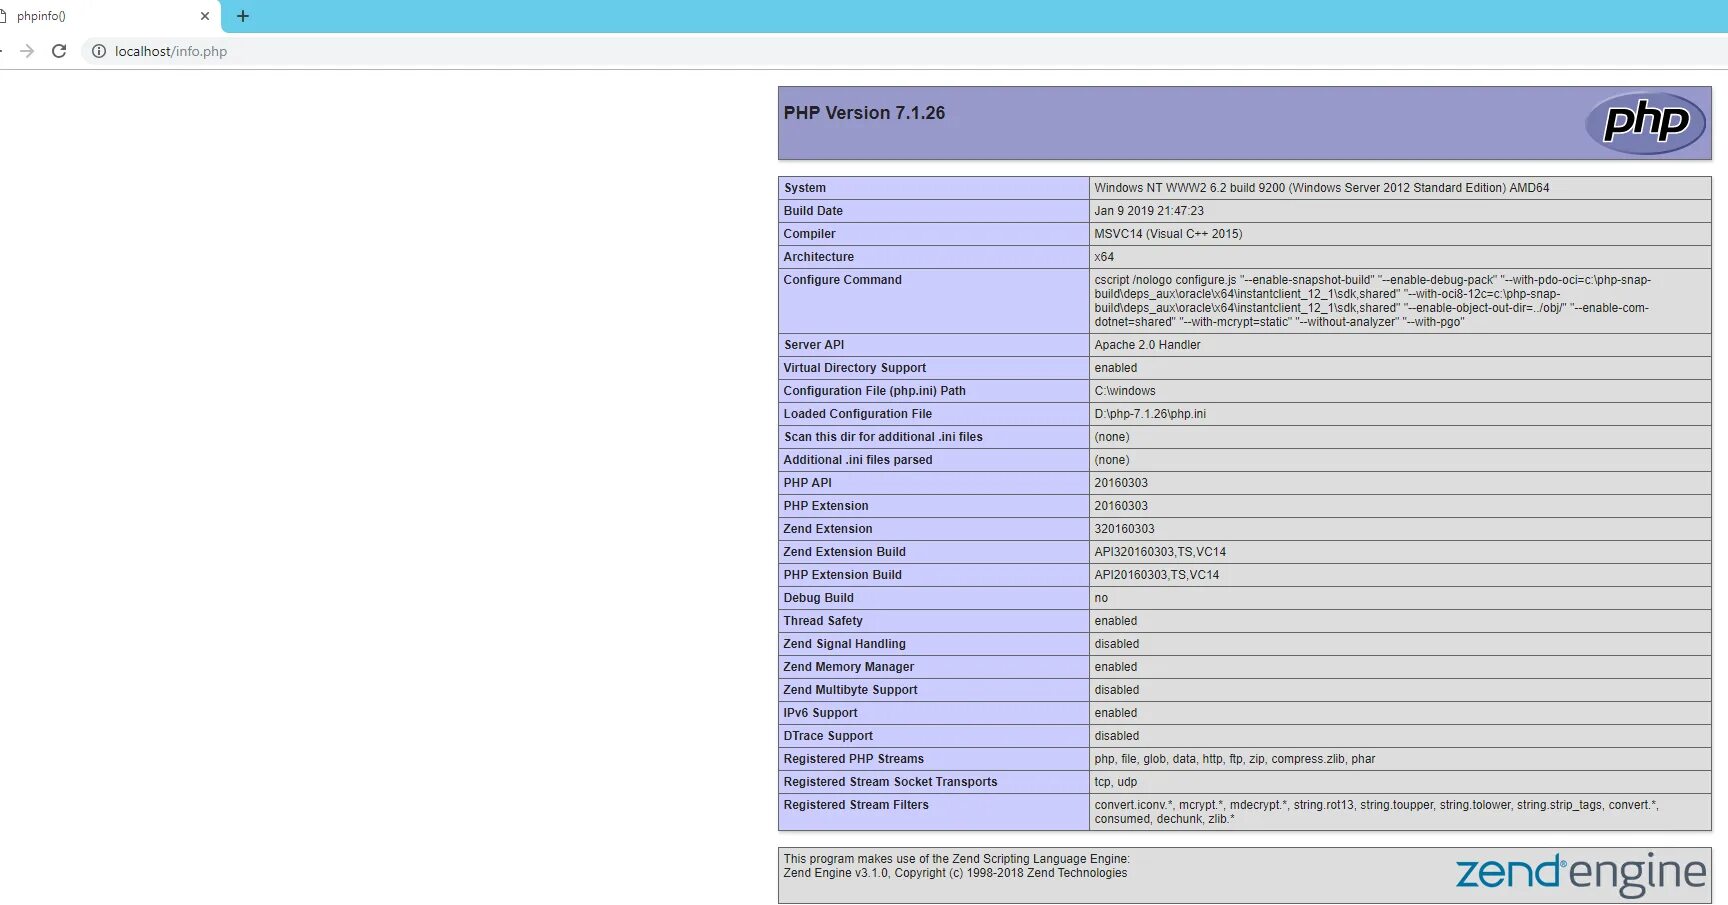This screenshot has height=905, width=1728.
Task: Click the Loaded Configuration File path value
Action: 1150,413
